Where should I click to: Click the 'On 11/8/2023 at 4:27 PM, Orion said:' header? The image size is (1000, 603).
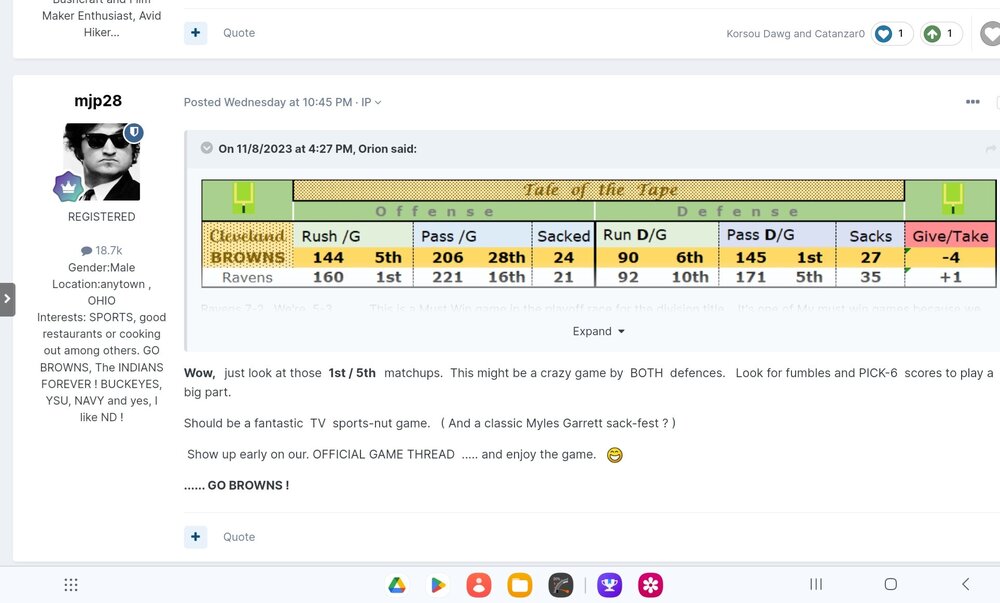click(x=318, y=149)
